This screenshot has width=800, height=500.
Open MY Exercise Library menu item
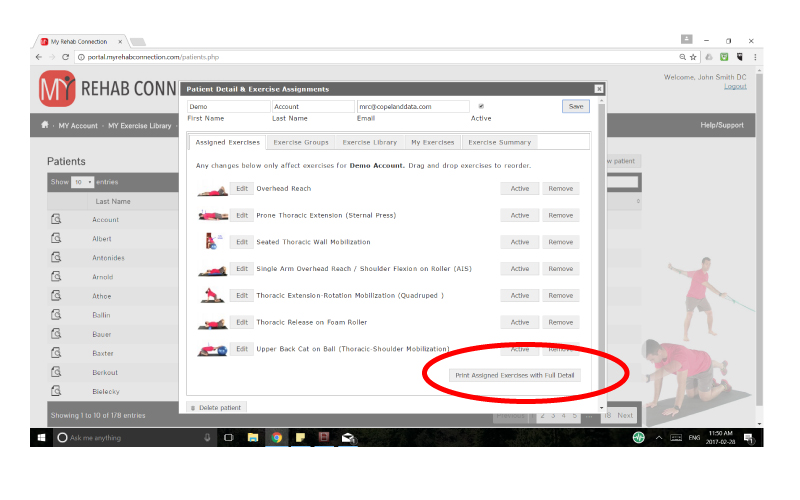pos(140,126)
